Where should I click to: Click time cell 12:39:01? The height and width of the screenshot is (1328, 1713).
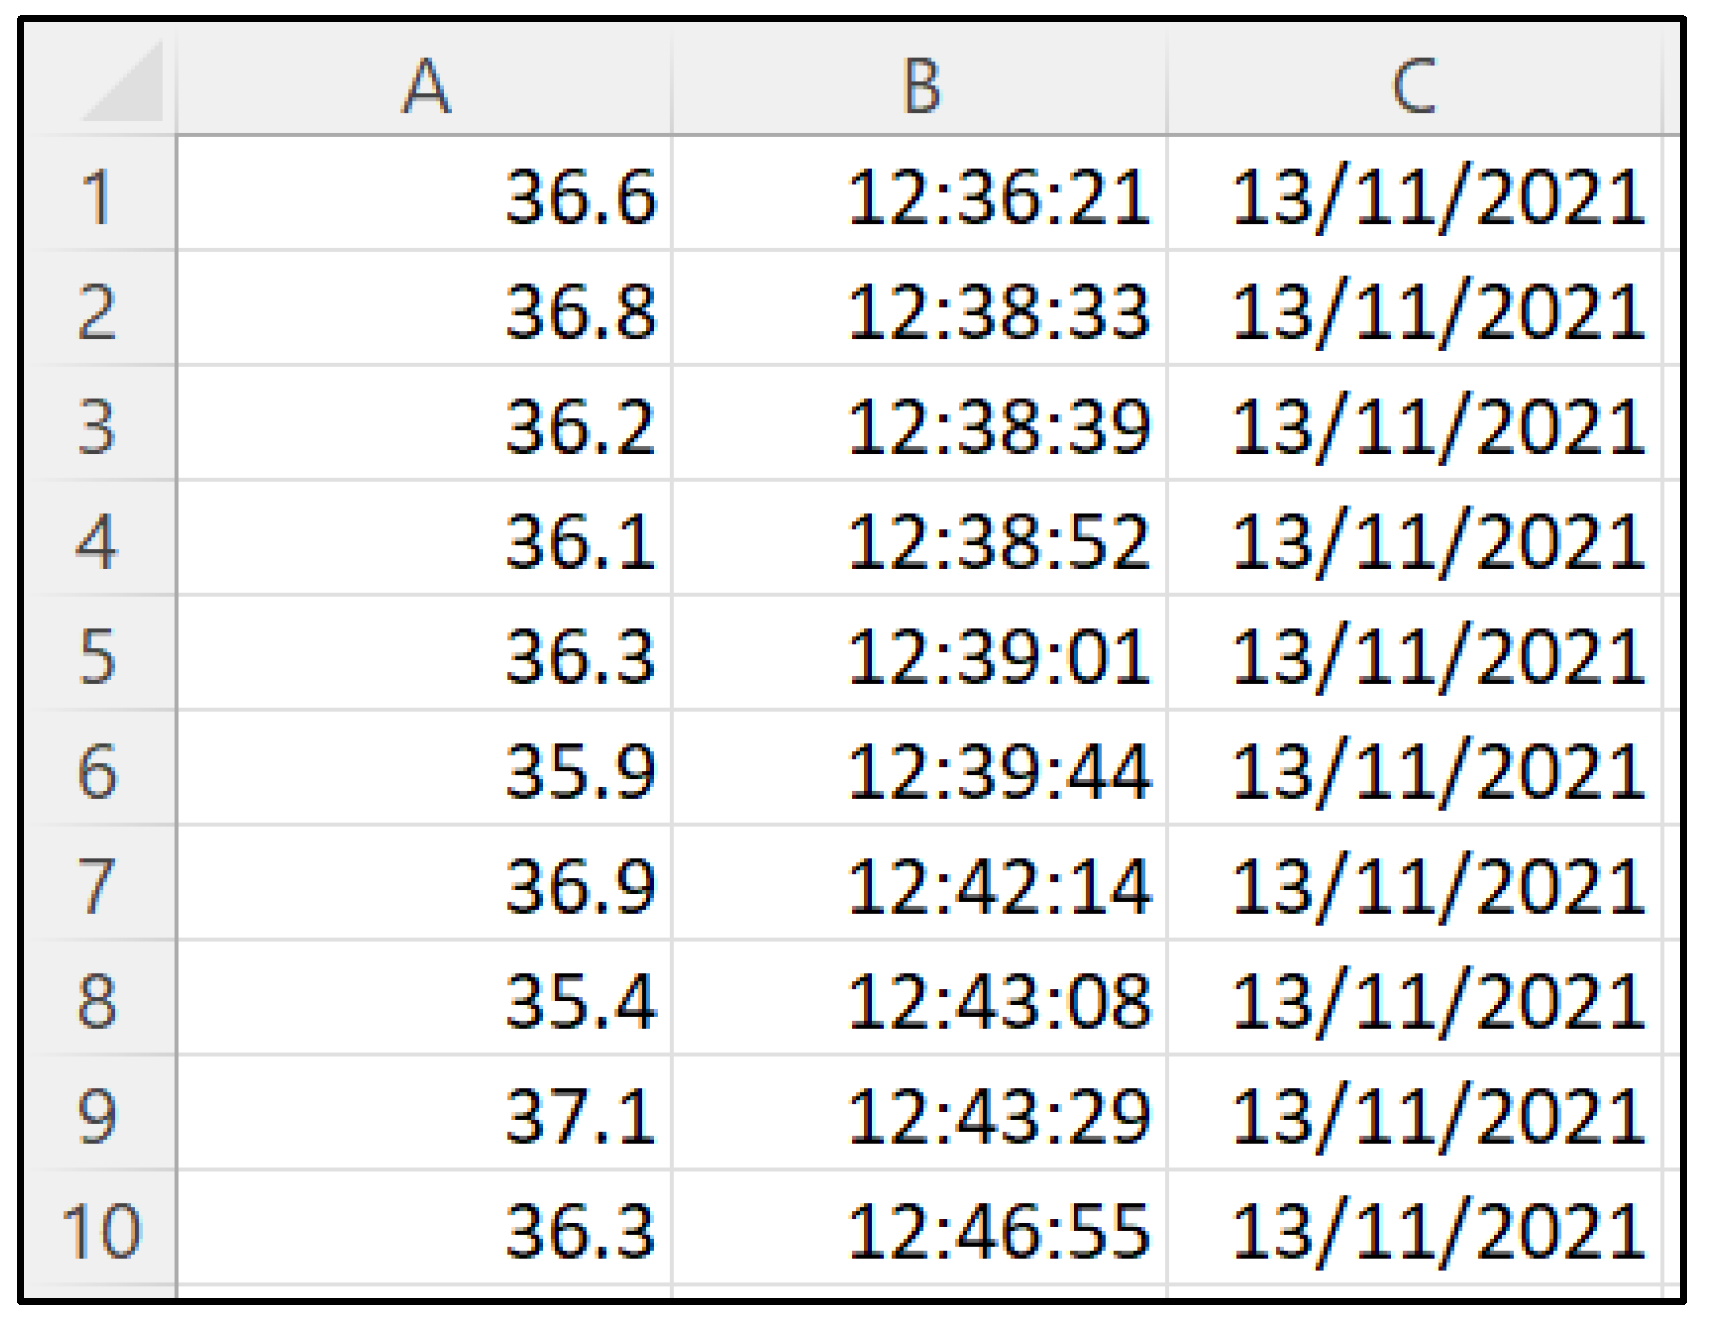pyautogui.click(x=998, y=656)
